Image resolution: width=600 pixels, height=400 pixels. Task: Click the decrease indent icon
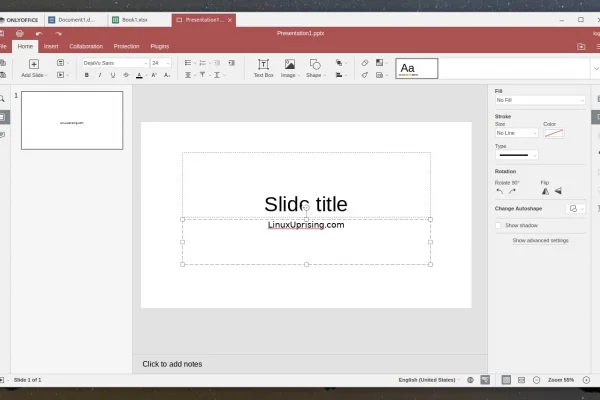[x=217, y=63]
